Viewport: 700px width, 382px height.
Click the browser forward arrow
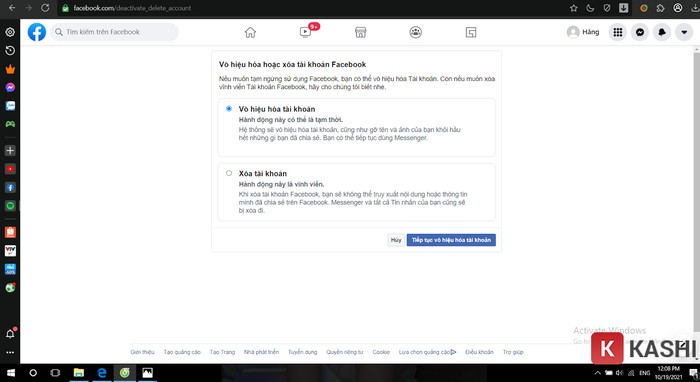[x=29, y=8]
